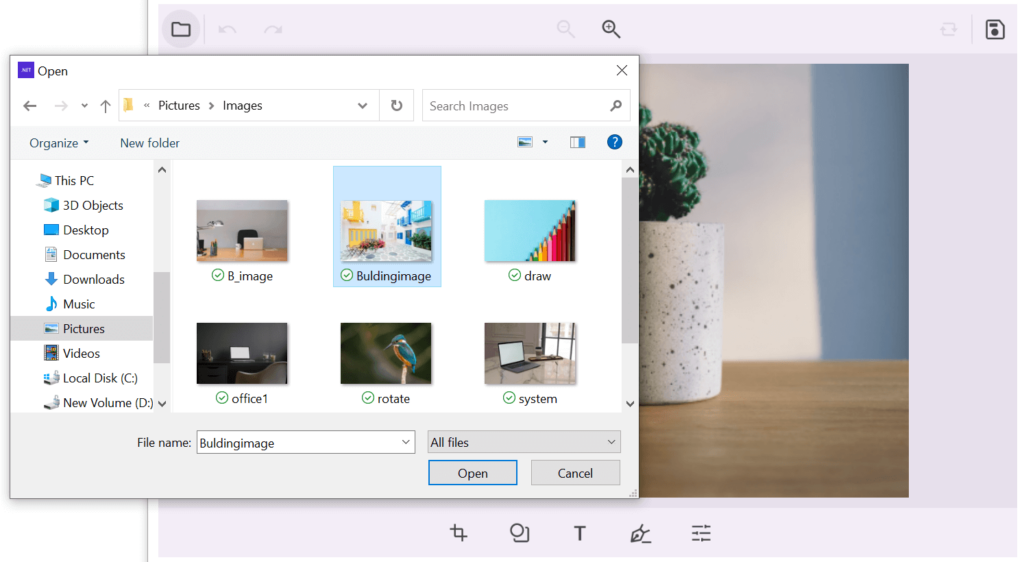The width and height of the screenshot is (1024, 562).
Task: Select Desktop in navigation tree
Action: [x=76, y=230]
